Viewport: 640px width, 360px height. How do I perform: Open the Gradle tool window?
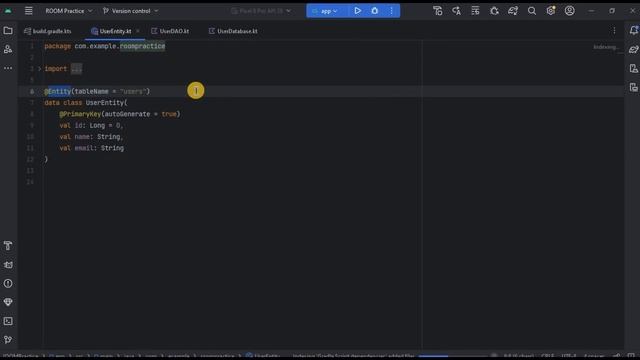633,49
